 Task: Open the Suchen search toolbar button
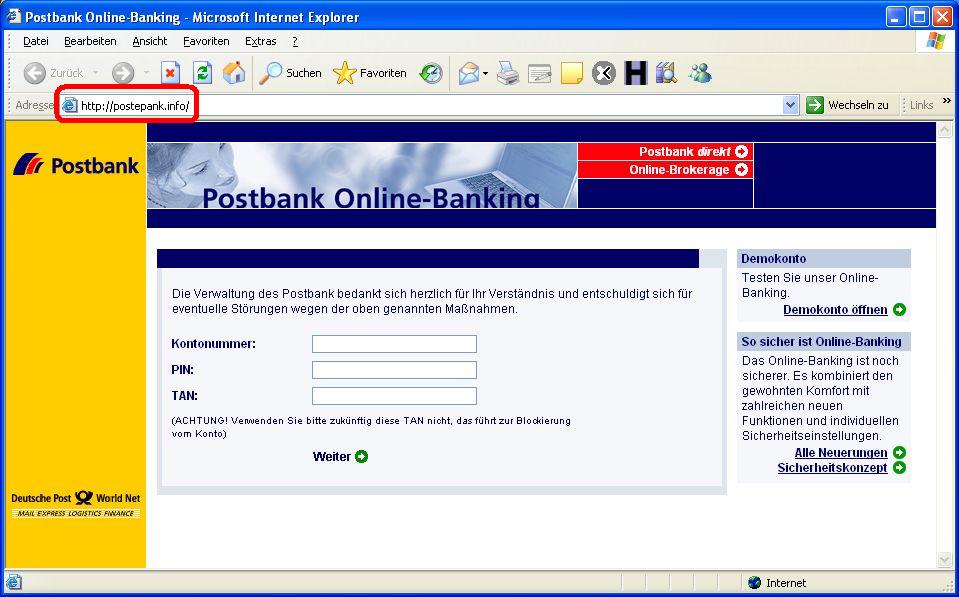point(290,73)
